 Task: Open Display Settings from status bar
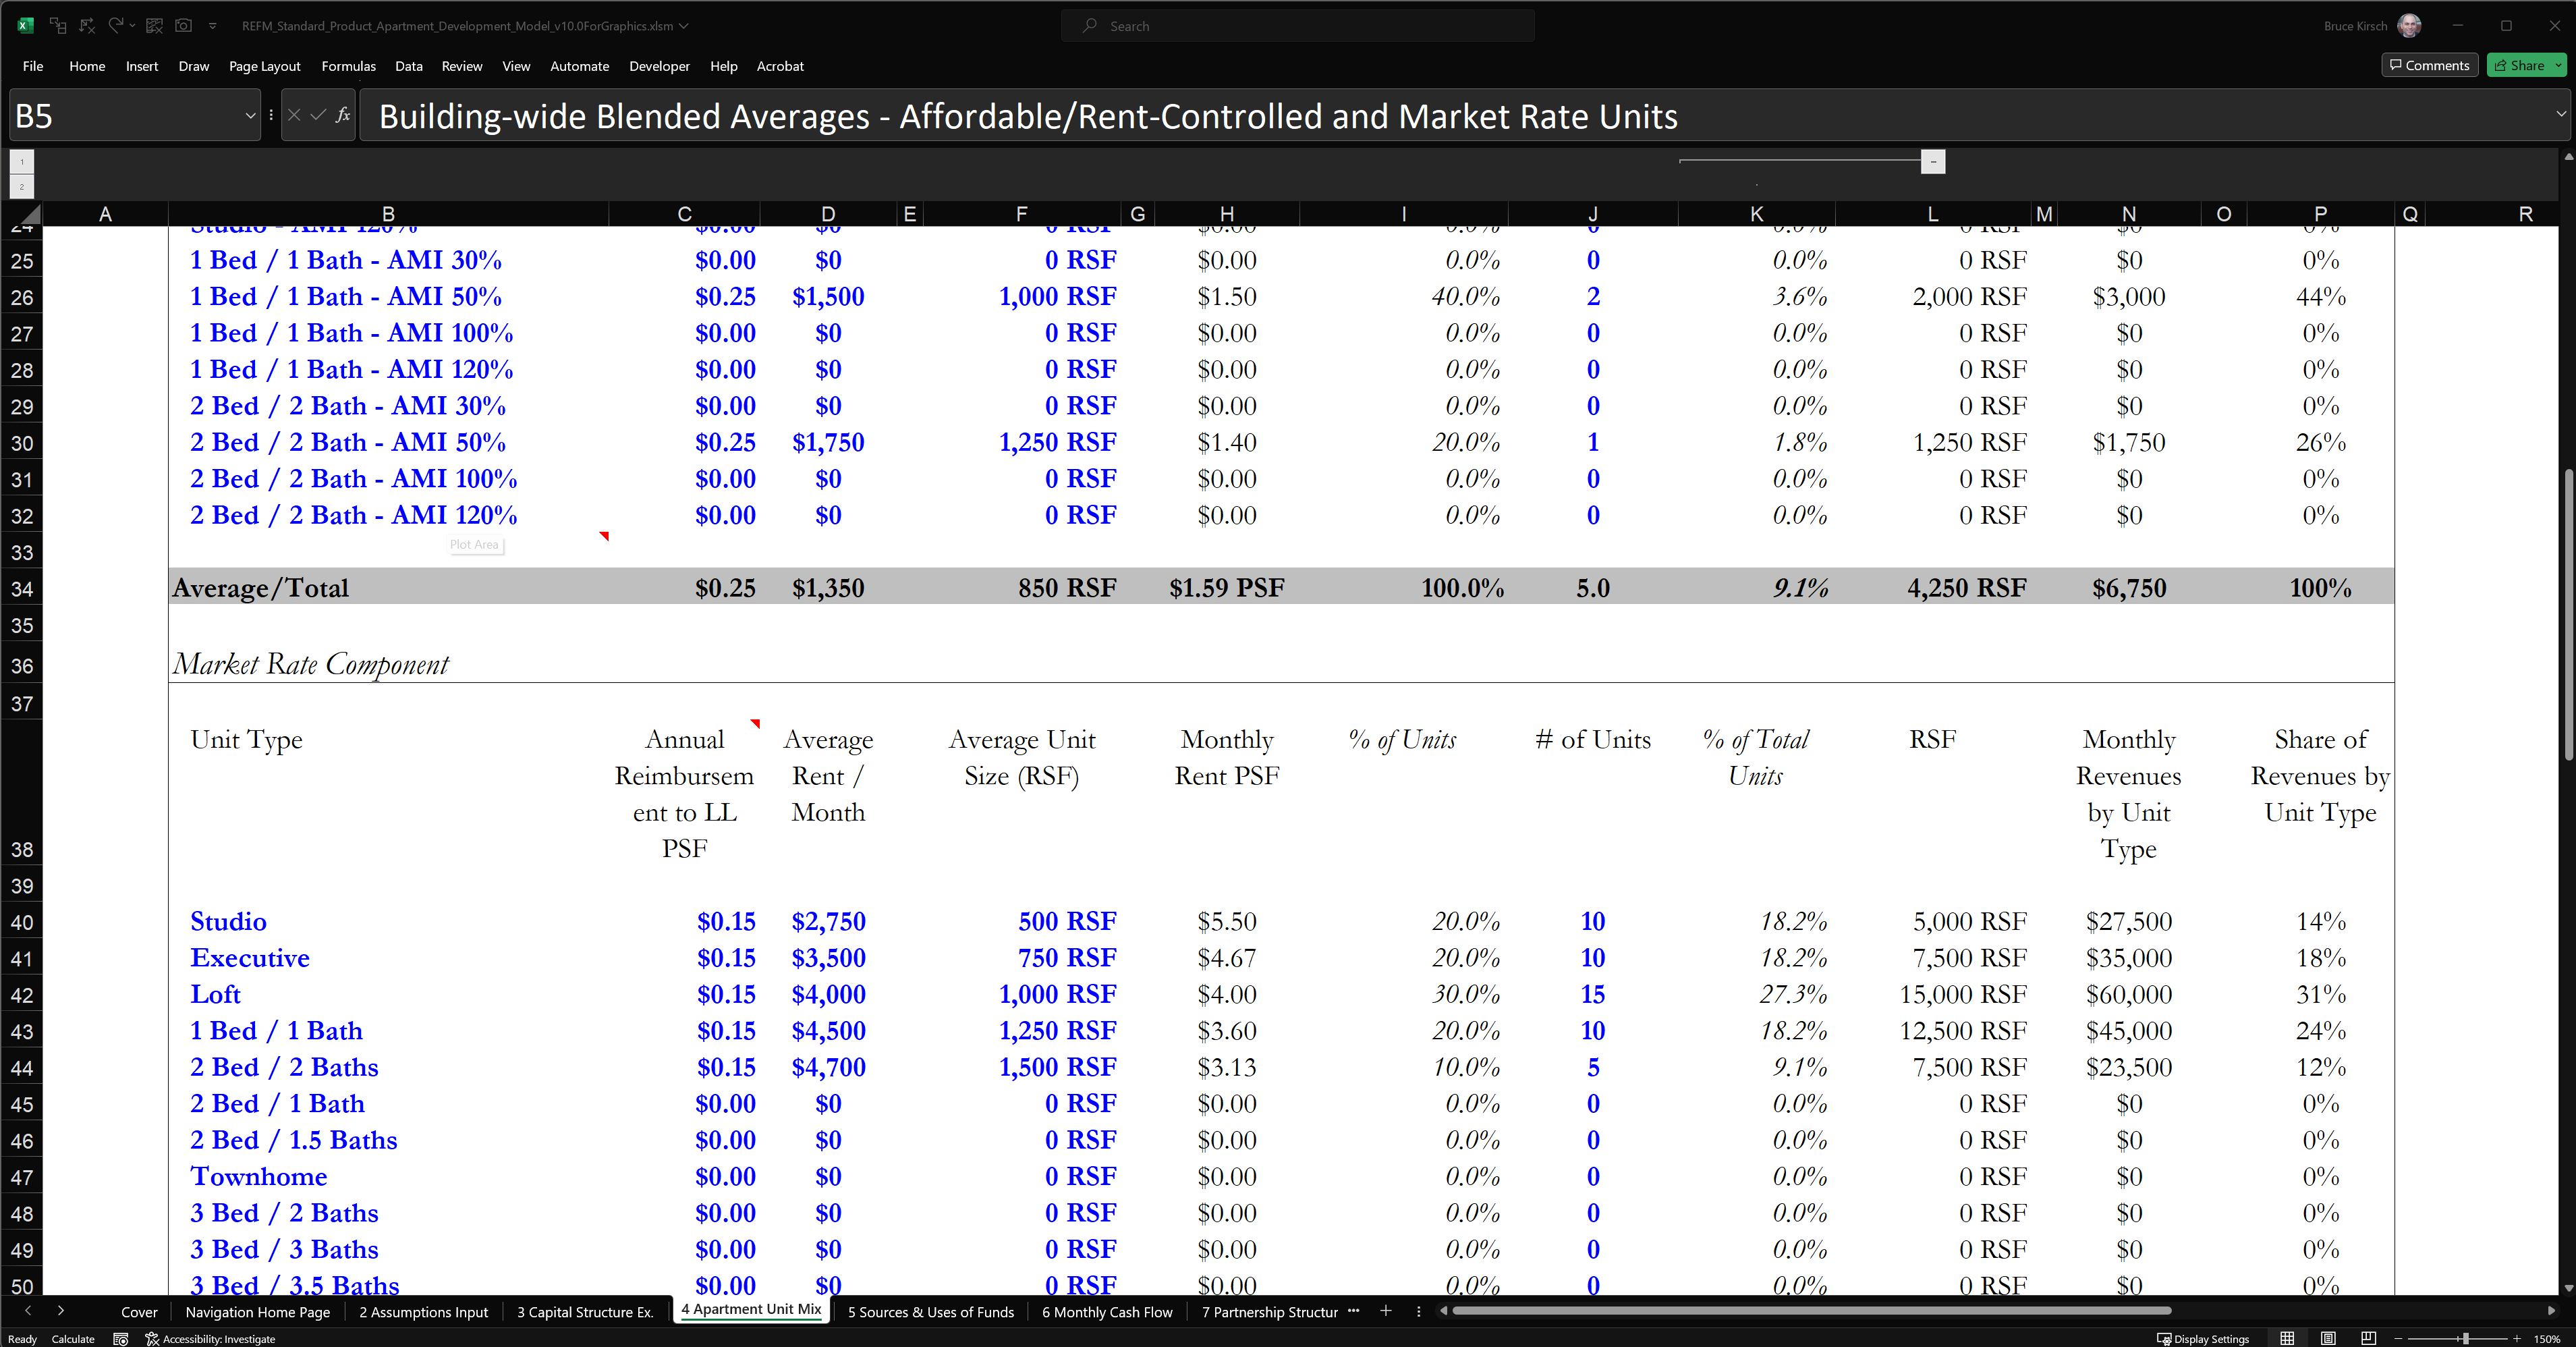pyautogui.click(x=2203, y=1338)
